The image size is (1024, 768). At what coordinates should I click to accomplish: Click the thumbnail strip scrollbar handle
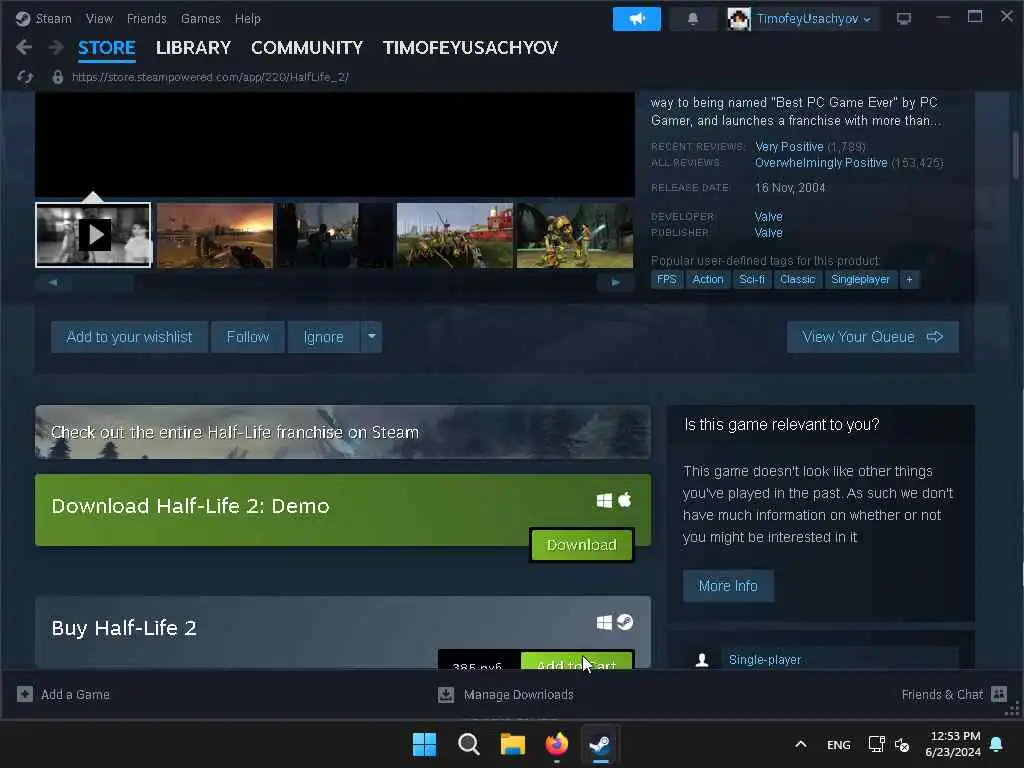(x=103, y=283)
